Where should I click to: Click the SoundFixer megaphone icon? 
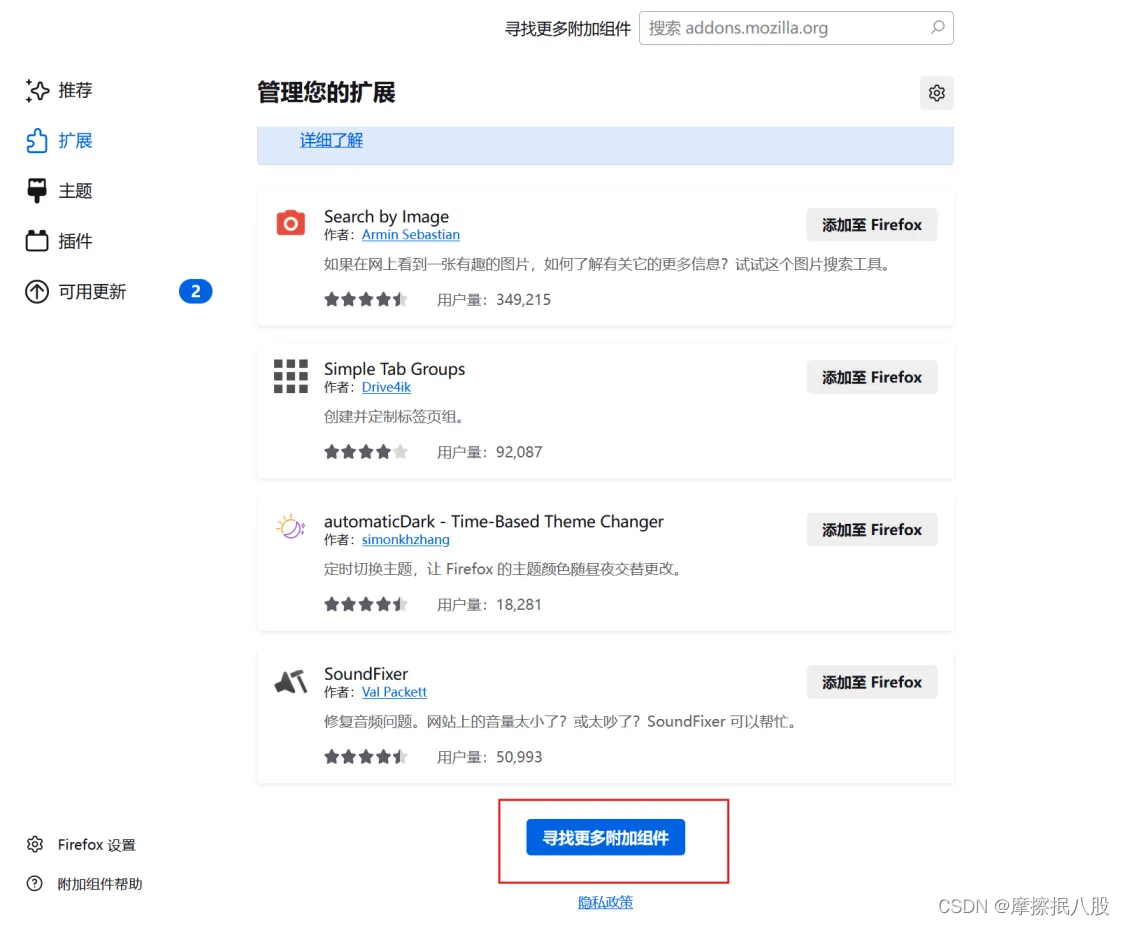tap(291, 681)
